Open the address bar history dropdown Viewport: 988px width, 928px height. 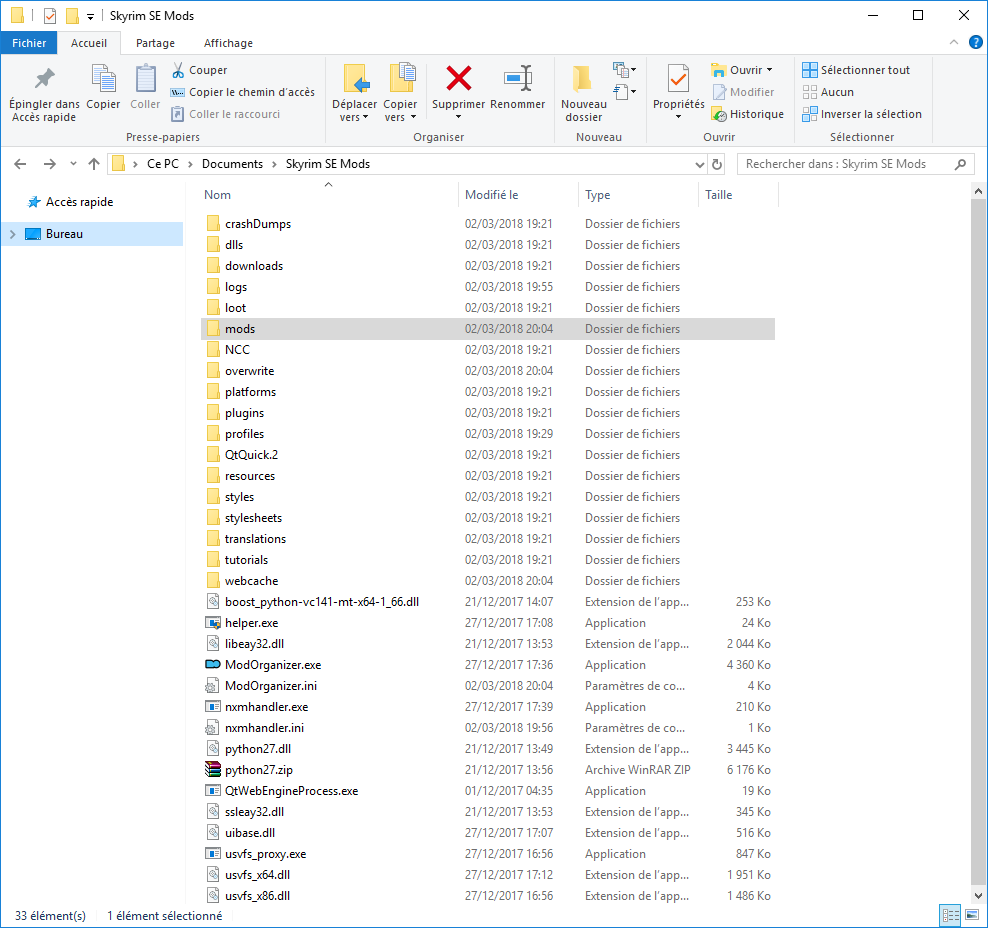click(x=699, y=164)
